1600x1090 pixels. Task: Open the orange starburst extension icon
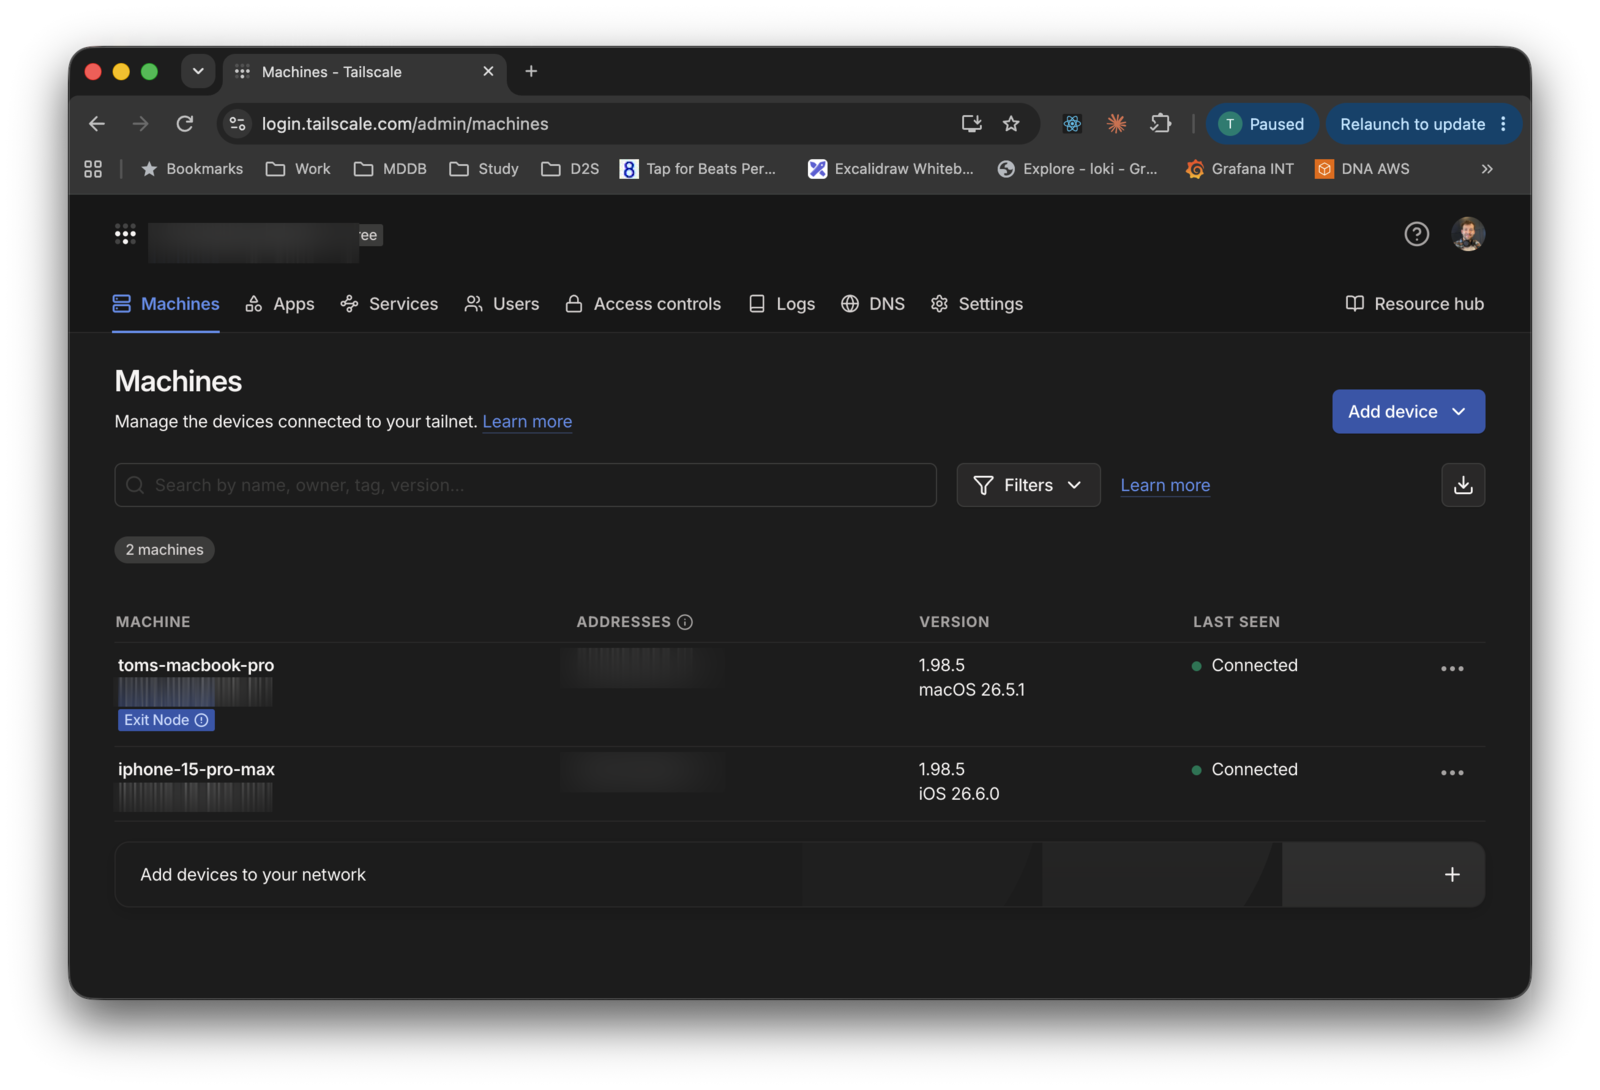[x=1116, y=124]
